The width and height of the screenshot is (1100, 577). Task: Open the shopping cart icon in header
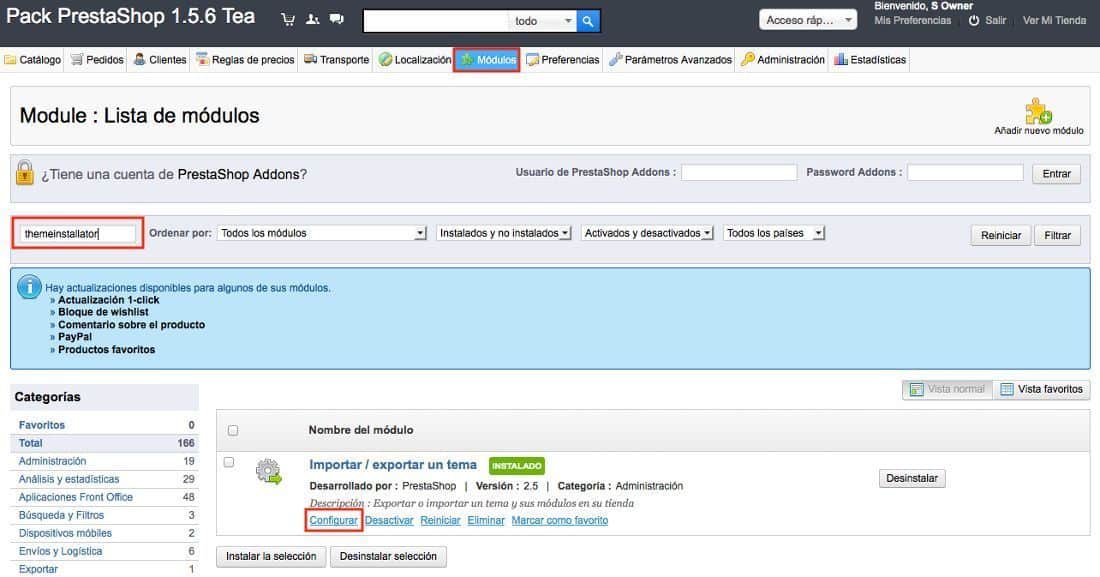288,20
